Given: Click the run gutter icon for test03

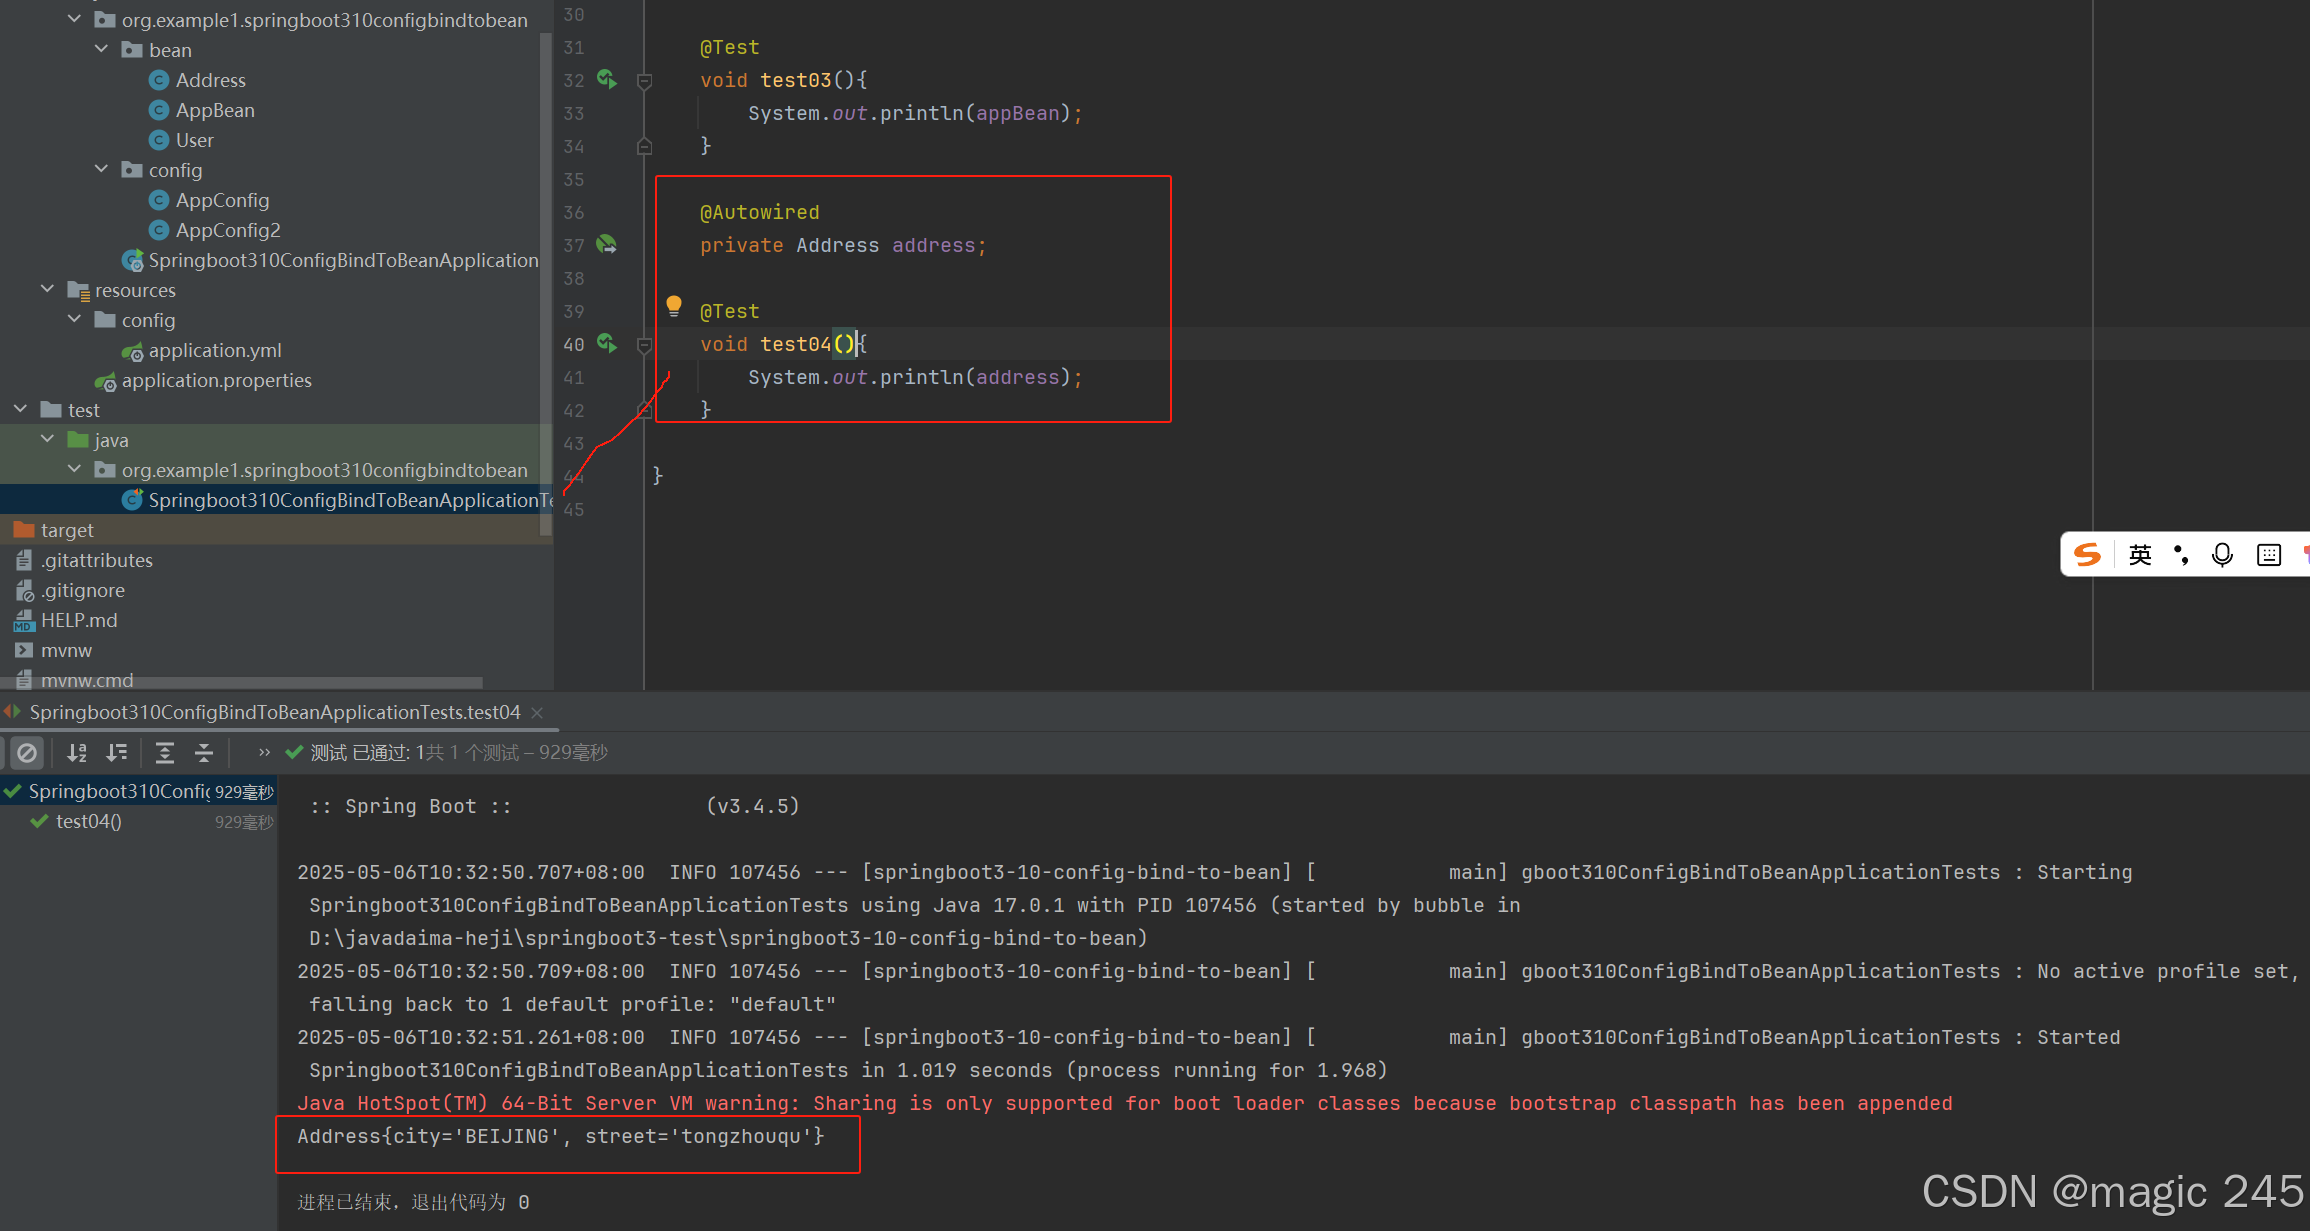Looking at the screenshot, I should [606, 79].
